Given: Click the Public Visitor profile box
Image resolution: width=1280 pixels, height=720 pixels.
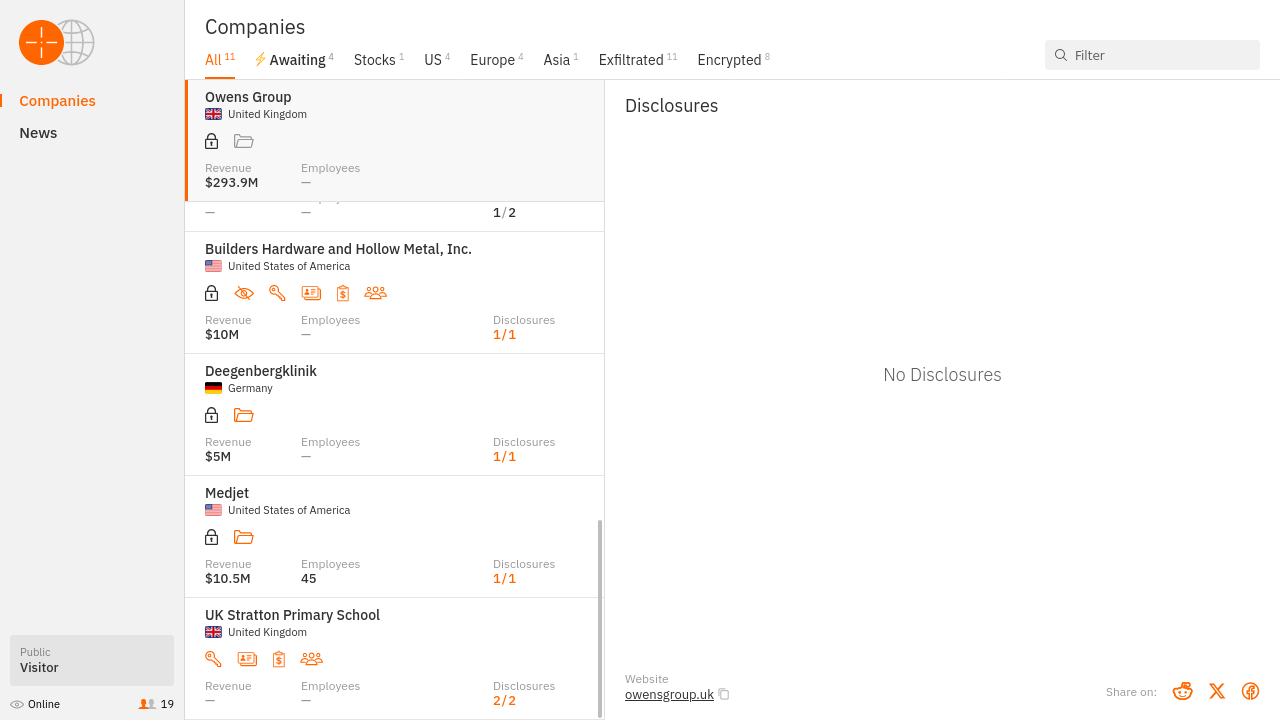Looking at the screenshot, I should (x=92, y=660).
